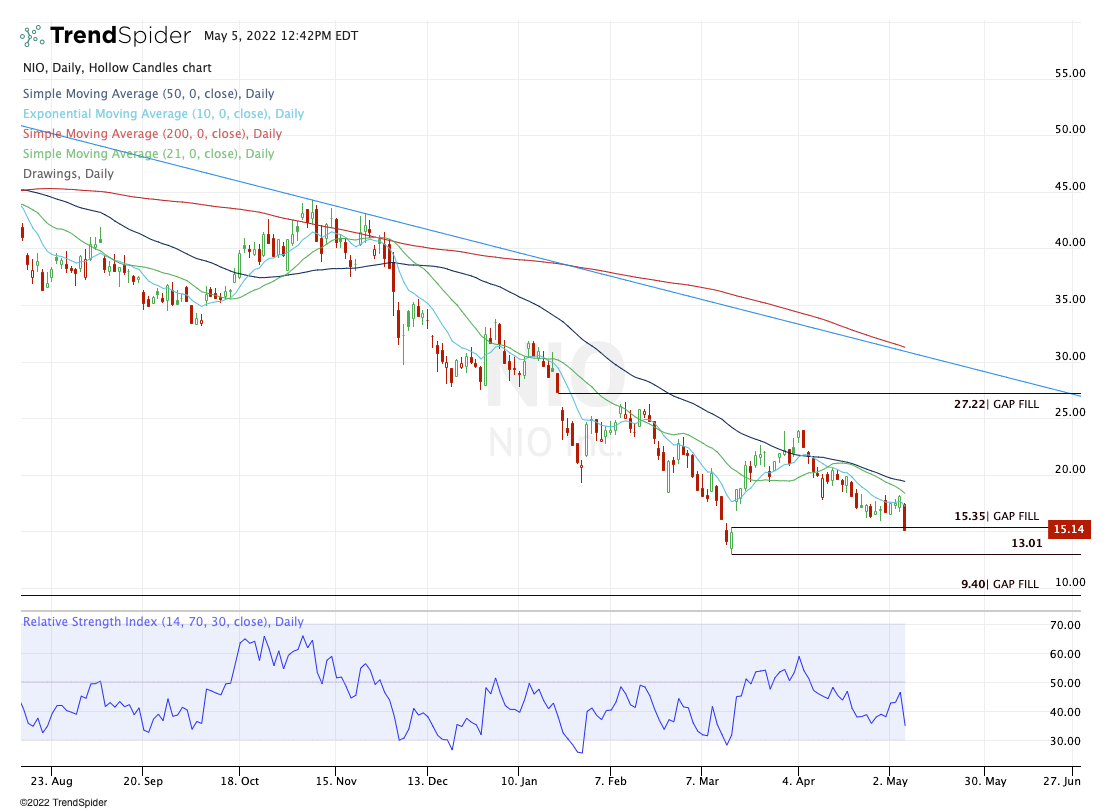The height and width of the screenshot is (812, 1111).
Task: Click the 27.22 GAP FILL level label
Action: (996, 404)
